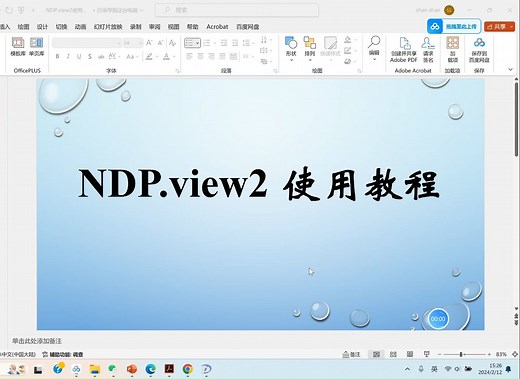Open File Explorer from the taskbar

(x=95, y=369)
